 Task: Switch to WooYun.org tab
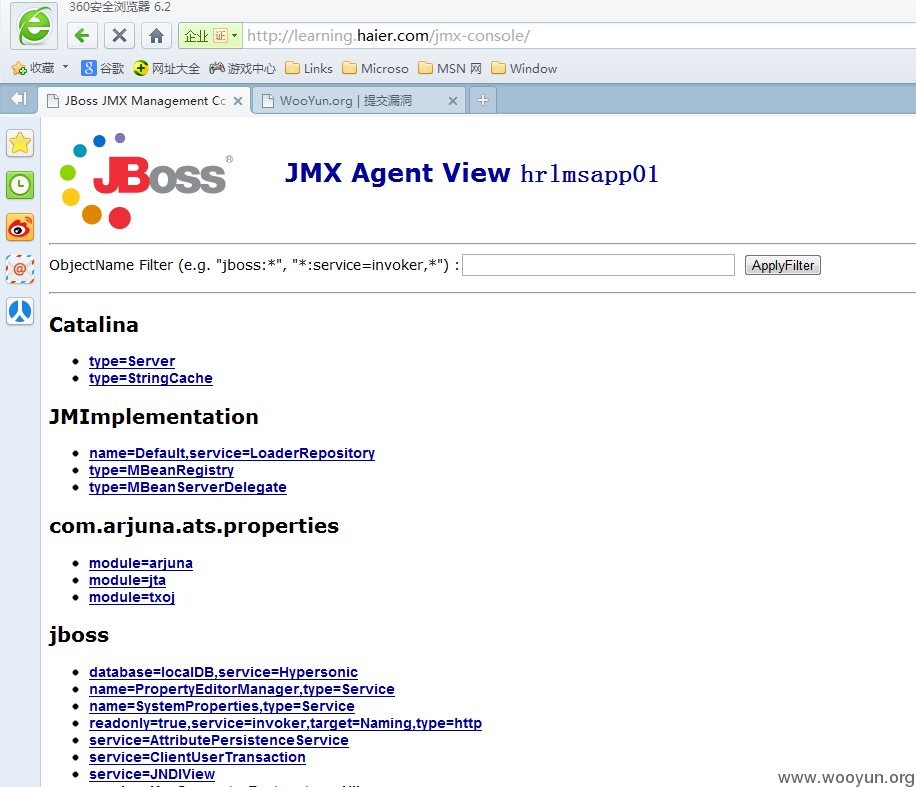(x=359, y=100)
